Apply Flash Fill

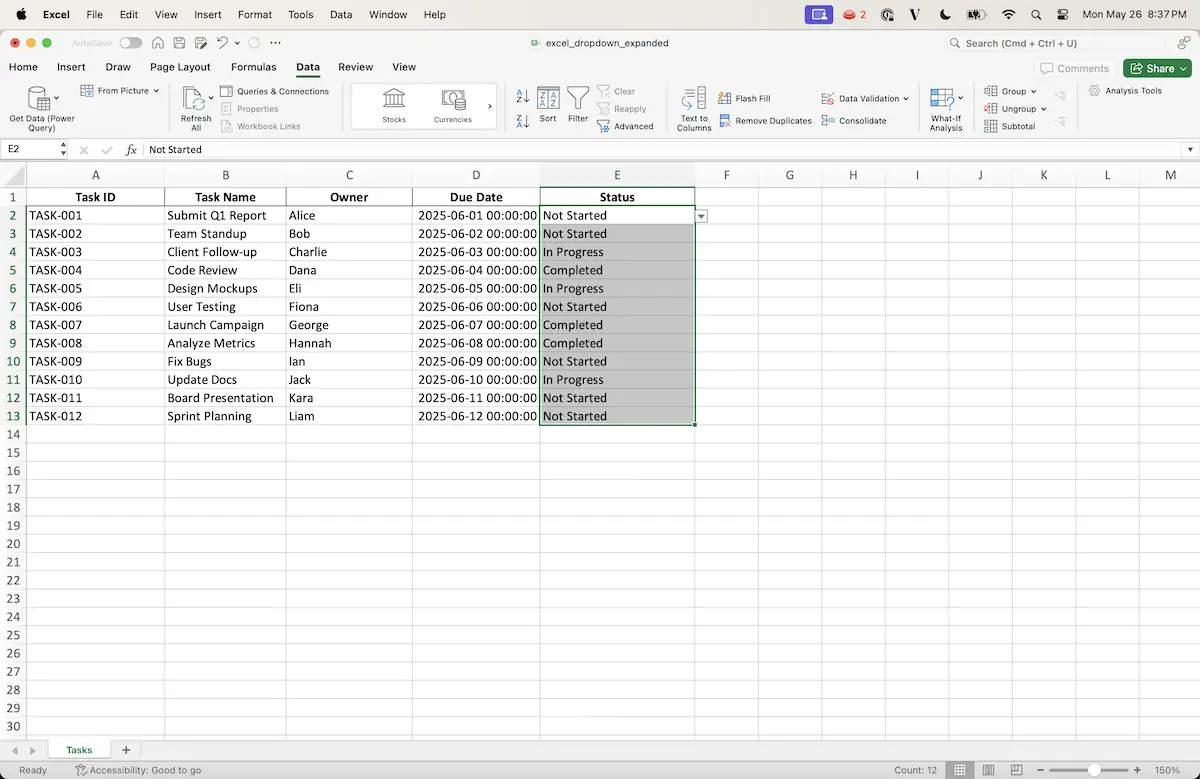click(745, 98)
